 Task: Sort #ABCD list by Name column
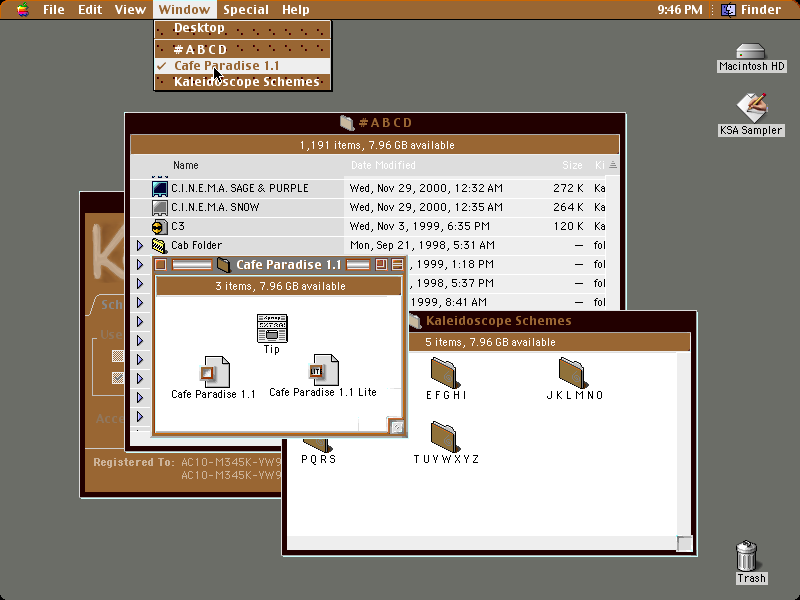pos(186,165)
